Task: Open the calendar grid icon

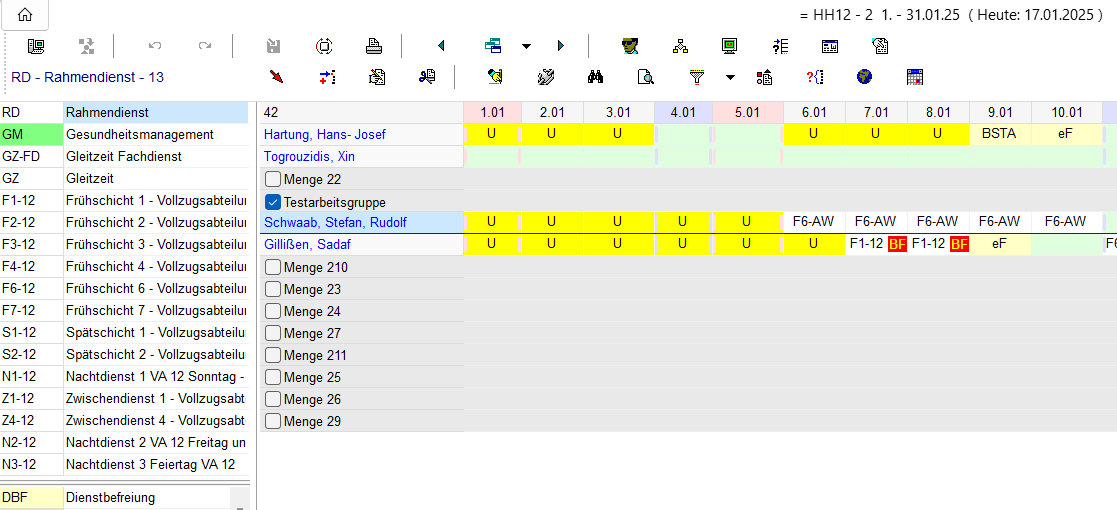Action: [914, 76]
